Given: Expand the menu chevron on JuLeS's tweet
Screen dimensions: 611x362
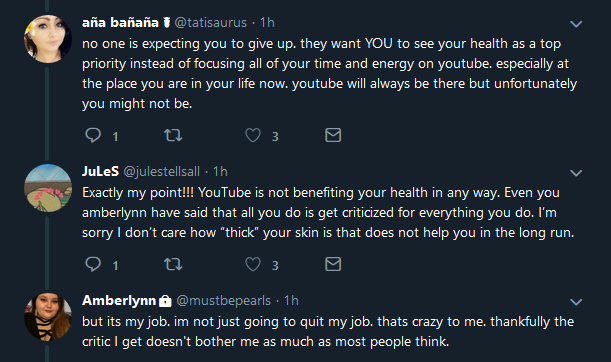Looking at the screenshot, I should (x=576, y=173).
